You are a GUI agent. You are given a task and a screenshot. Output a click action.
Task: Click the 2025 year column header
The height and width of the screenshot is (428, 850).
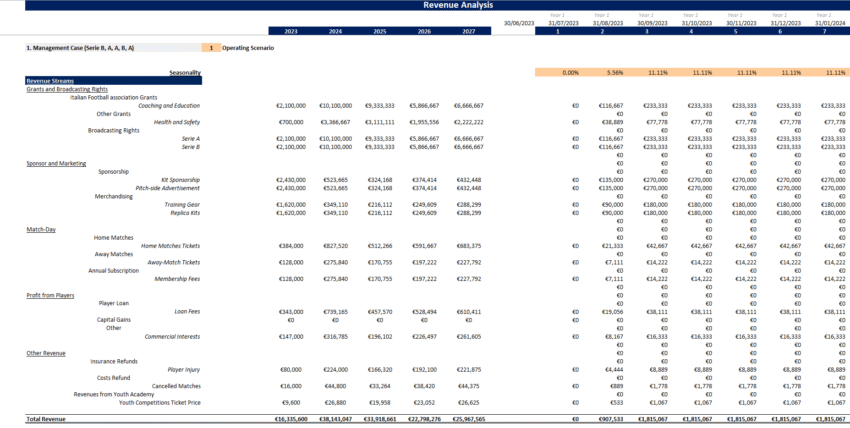379,31
